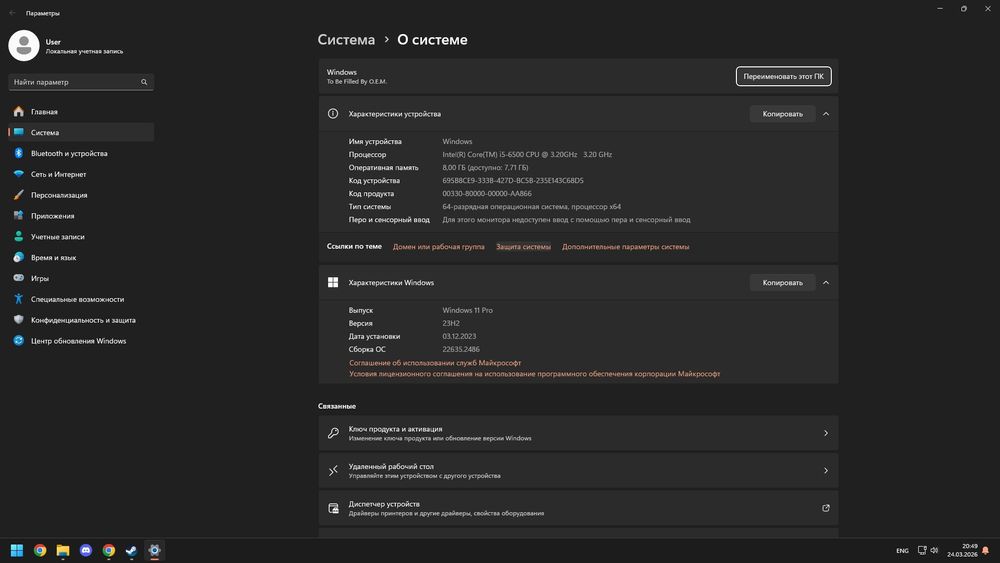The image size is (1000, 563).
Task: Collapse the Характеристики устройства section
Action: [826, 114]
